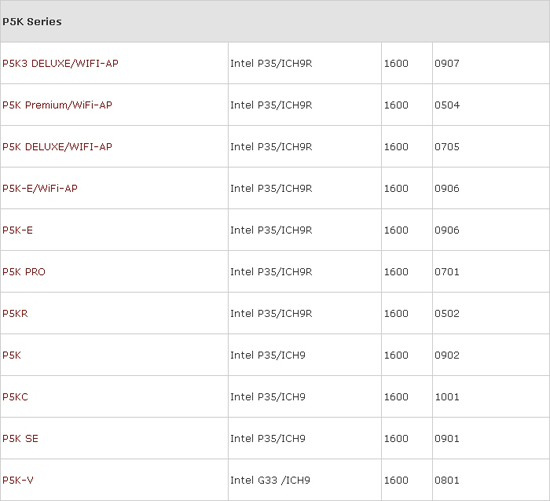Select the 0801 BIOS version cell
This screenshot has width=550, height=501.
pyautogui.click(x=491, y=480)
